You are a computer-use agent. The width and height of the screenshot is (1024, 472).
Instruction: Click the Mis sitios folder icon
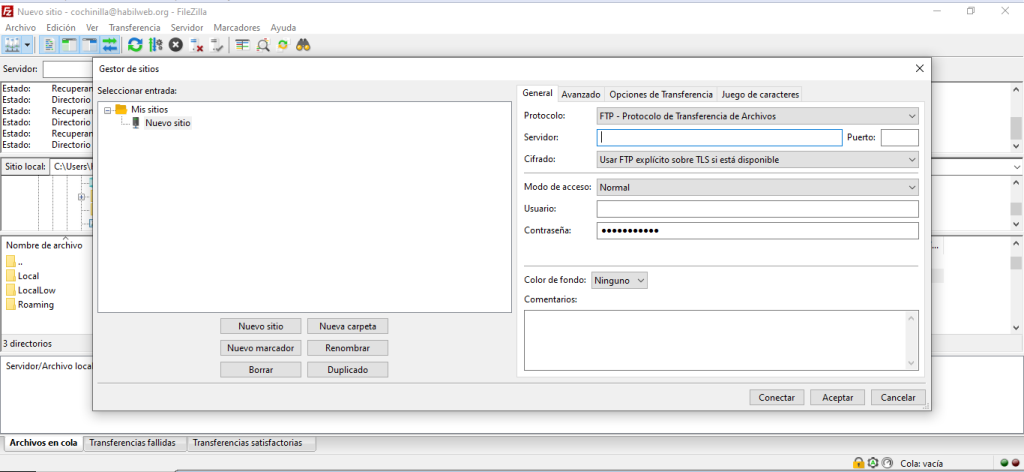click(121, 109)
